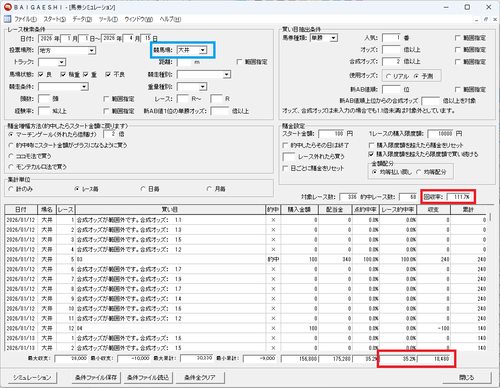Open the ヘルプ(H) menu
Viewport: 500px width, 388px height.
(170, 19)
